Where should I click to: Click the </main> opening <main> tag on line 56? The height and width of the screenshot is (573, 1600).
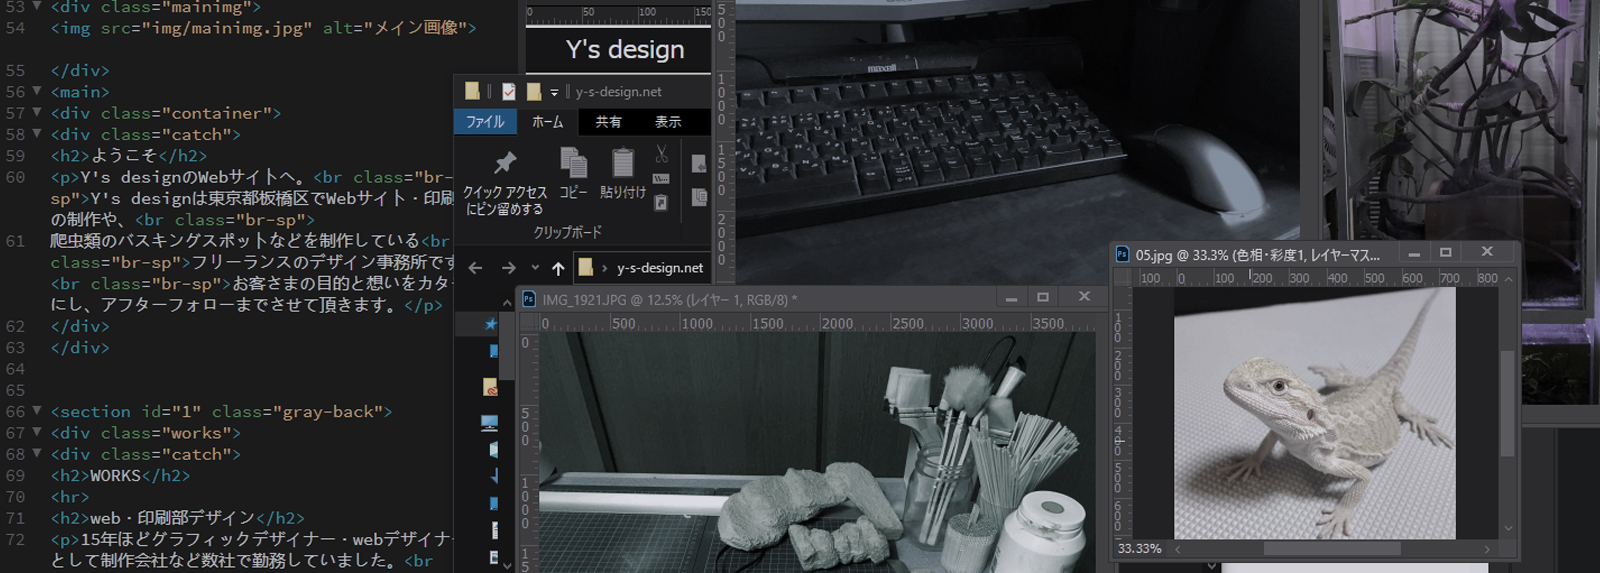point(80,92)
